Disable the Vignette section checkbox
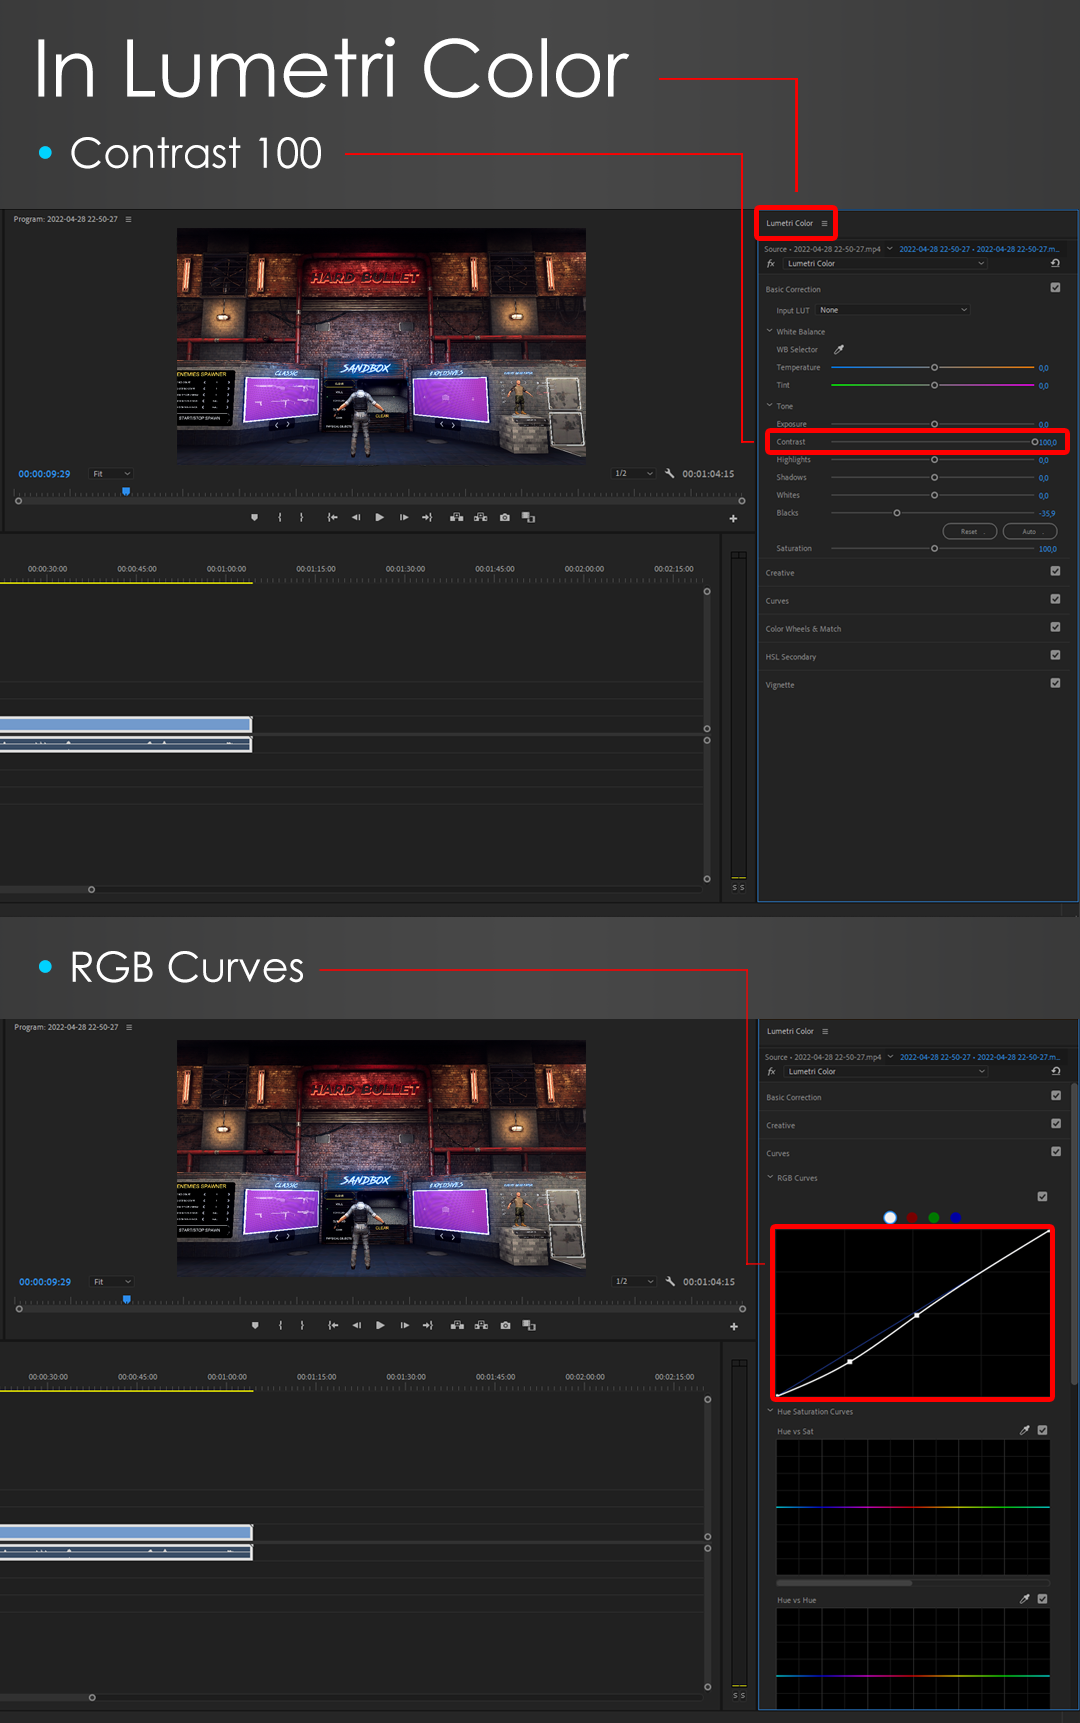 tap(1055, 683)
